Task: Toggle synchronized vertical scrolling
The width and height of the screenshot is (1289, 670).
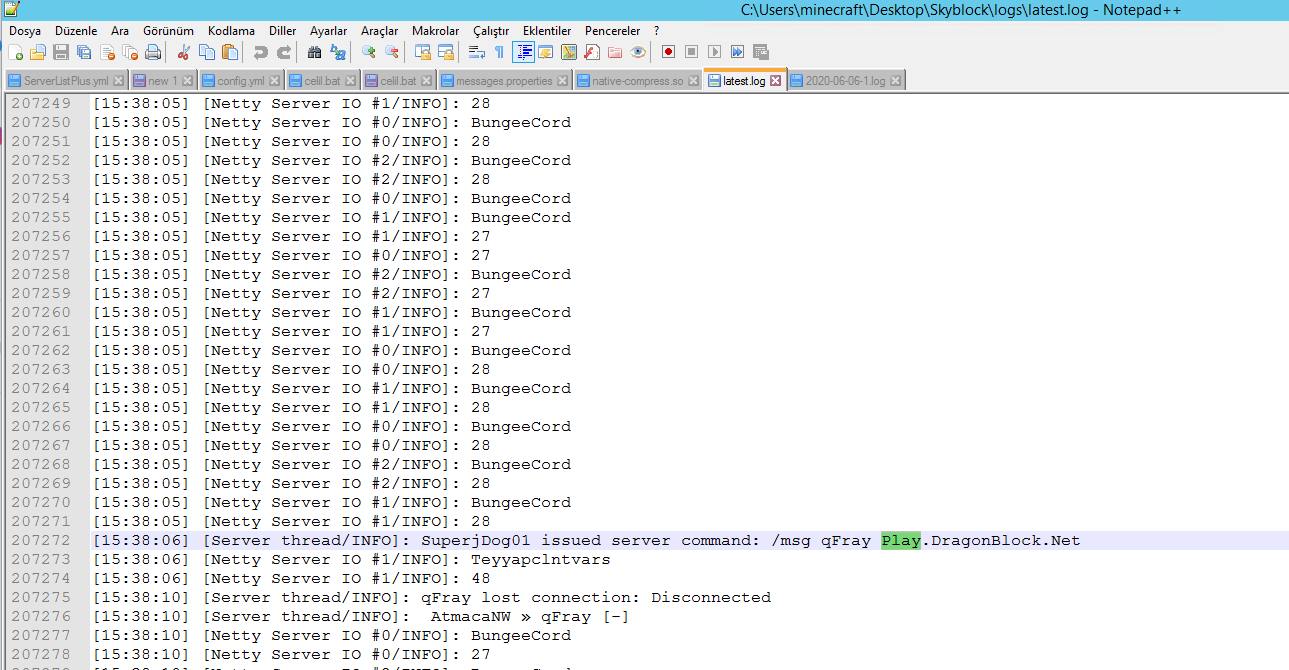Action: 423,52
